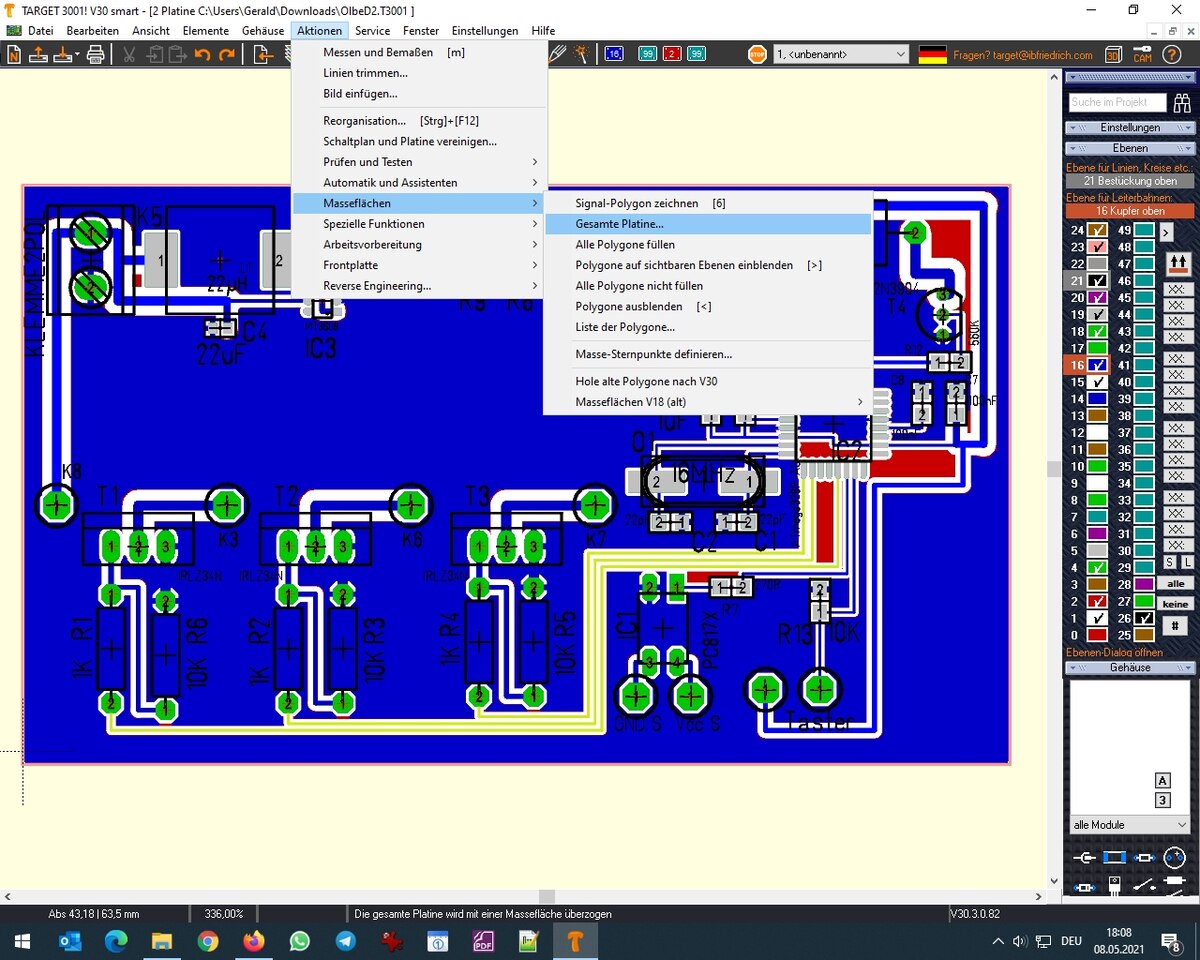Toggle visibility of layer 18

click(x=1097, y=331)
